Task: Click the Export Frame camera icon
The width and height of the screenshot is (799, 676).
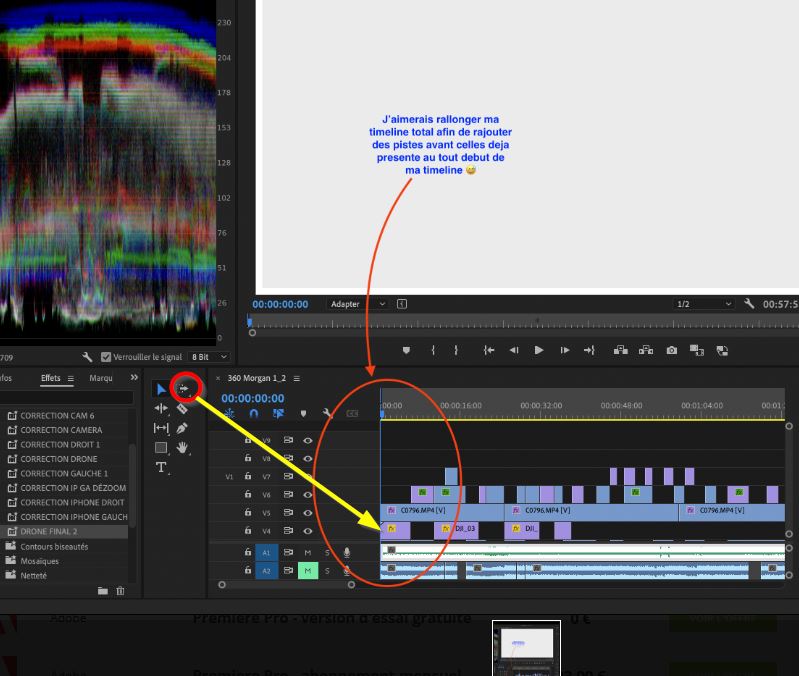Action: (x=671, y=350)
